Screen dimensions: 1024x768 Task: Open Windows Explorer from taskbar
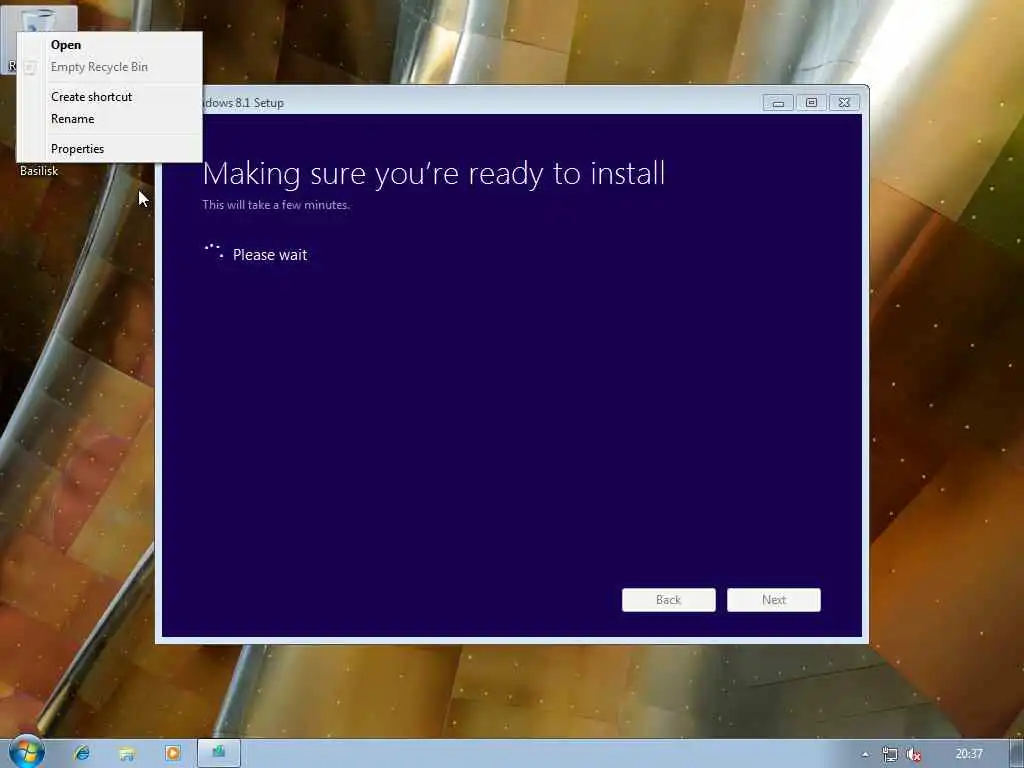pyautogui.click(x=127, y=753)
